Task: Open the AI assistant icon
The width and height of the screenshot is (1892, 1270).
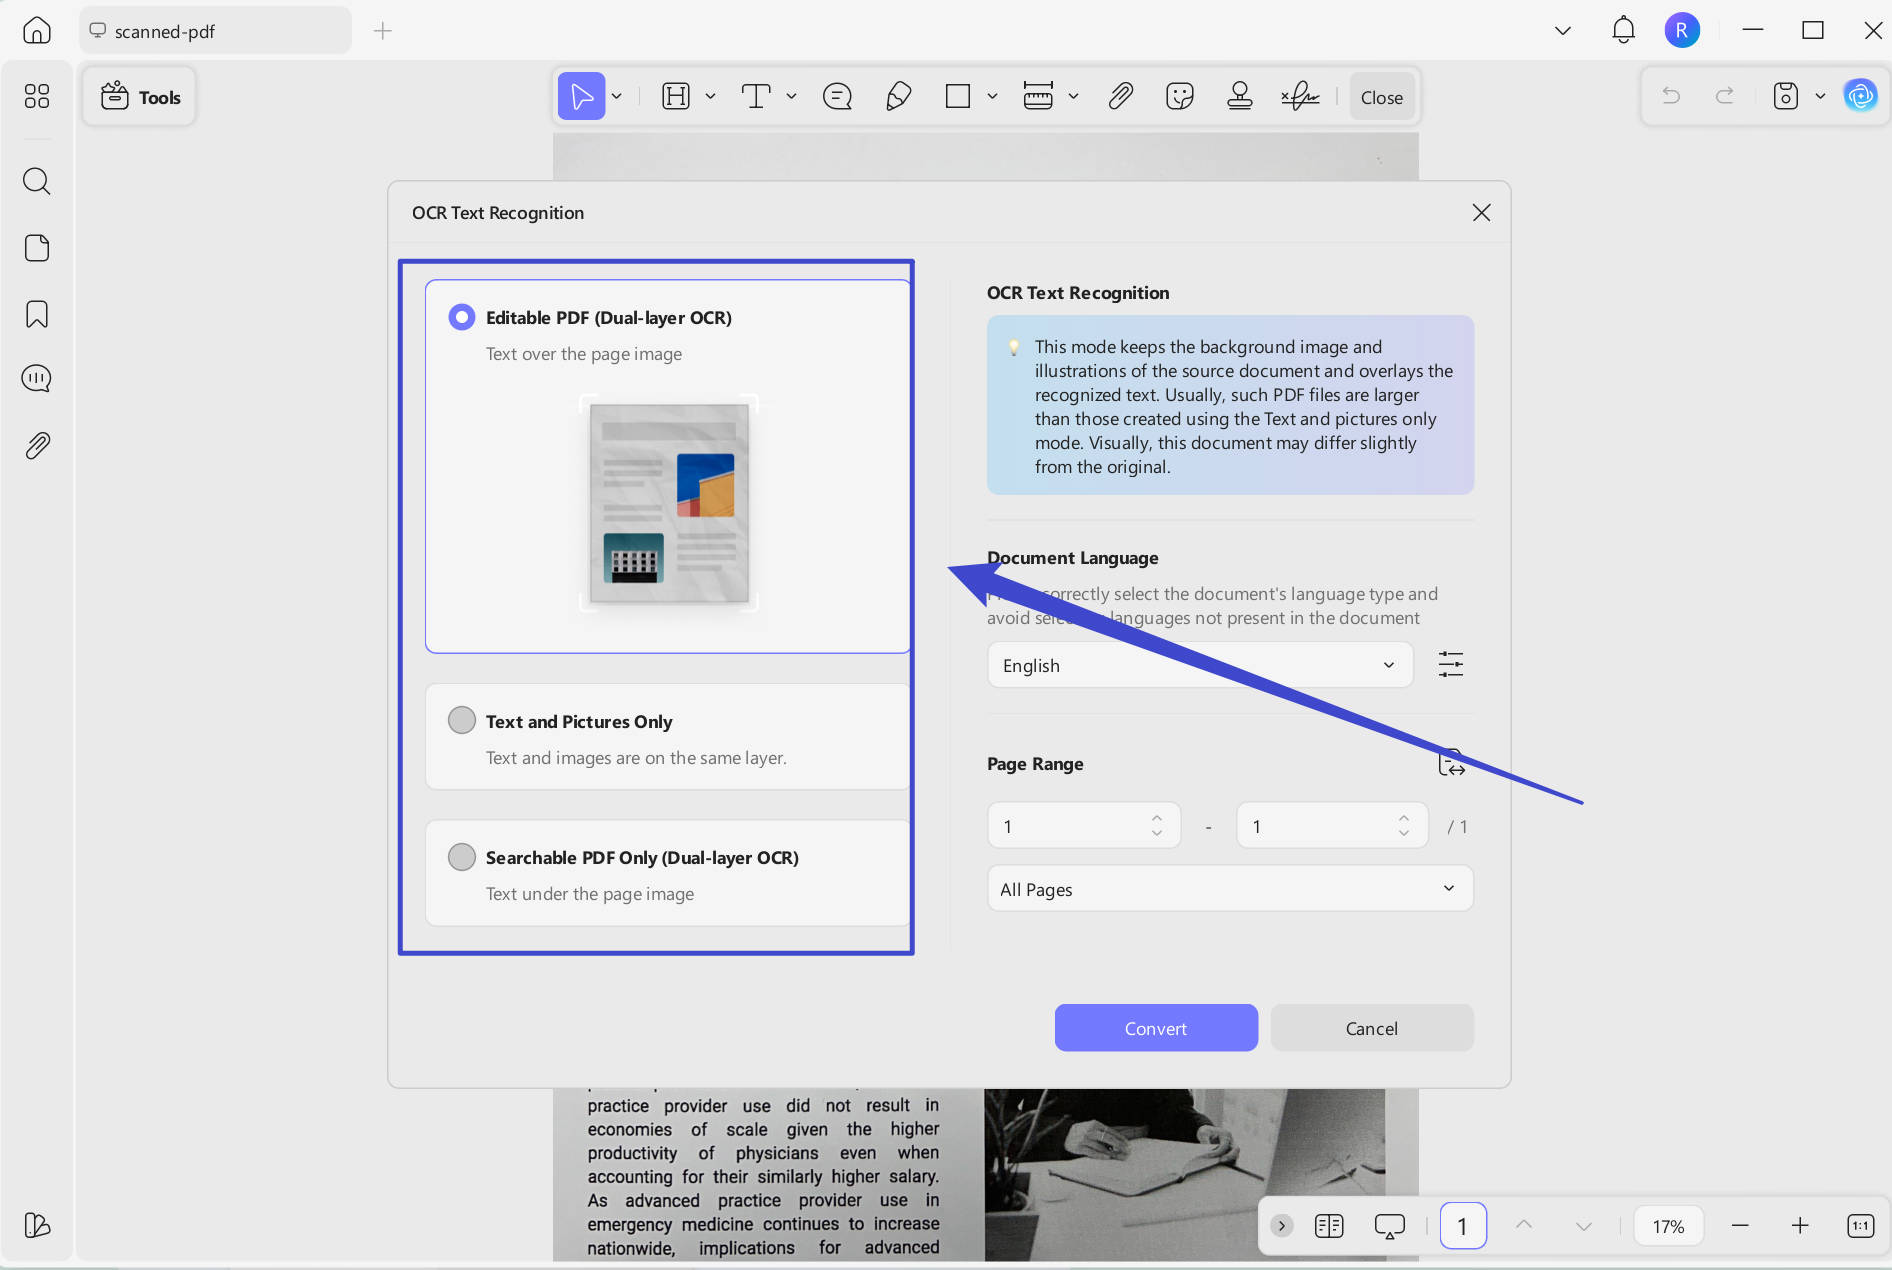Action: coord(1860,96)
